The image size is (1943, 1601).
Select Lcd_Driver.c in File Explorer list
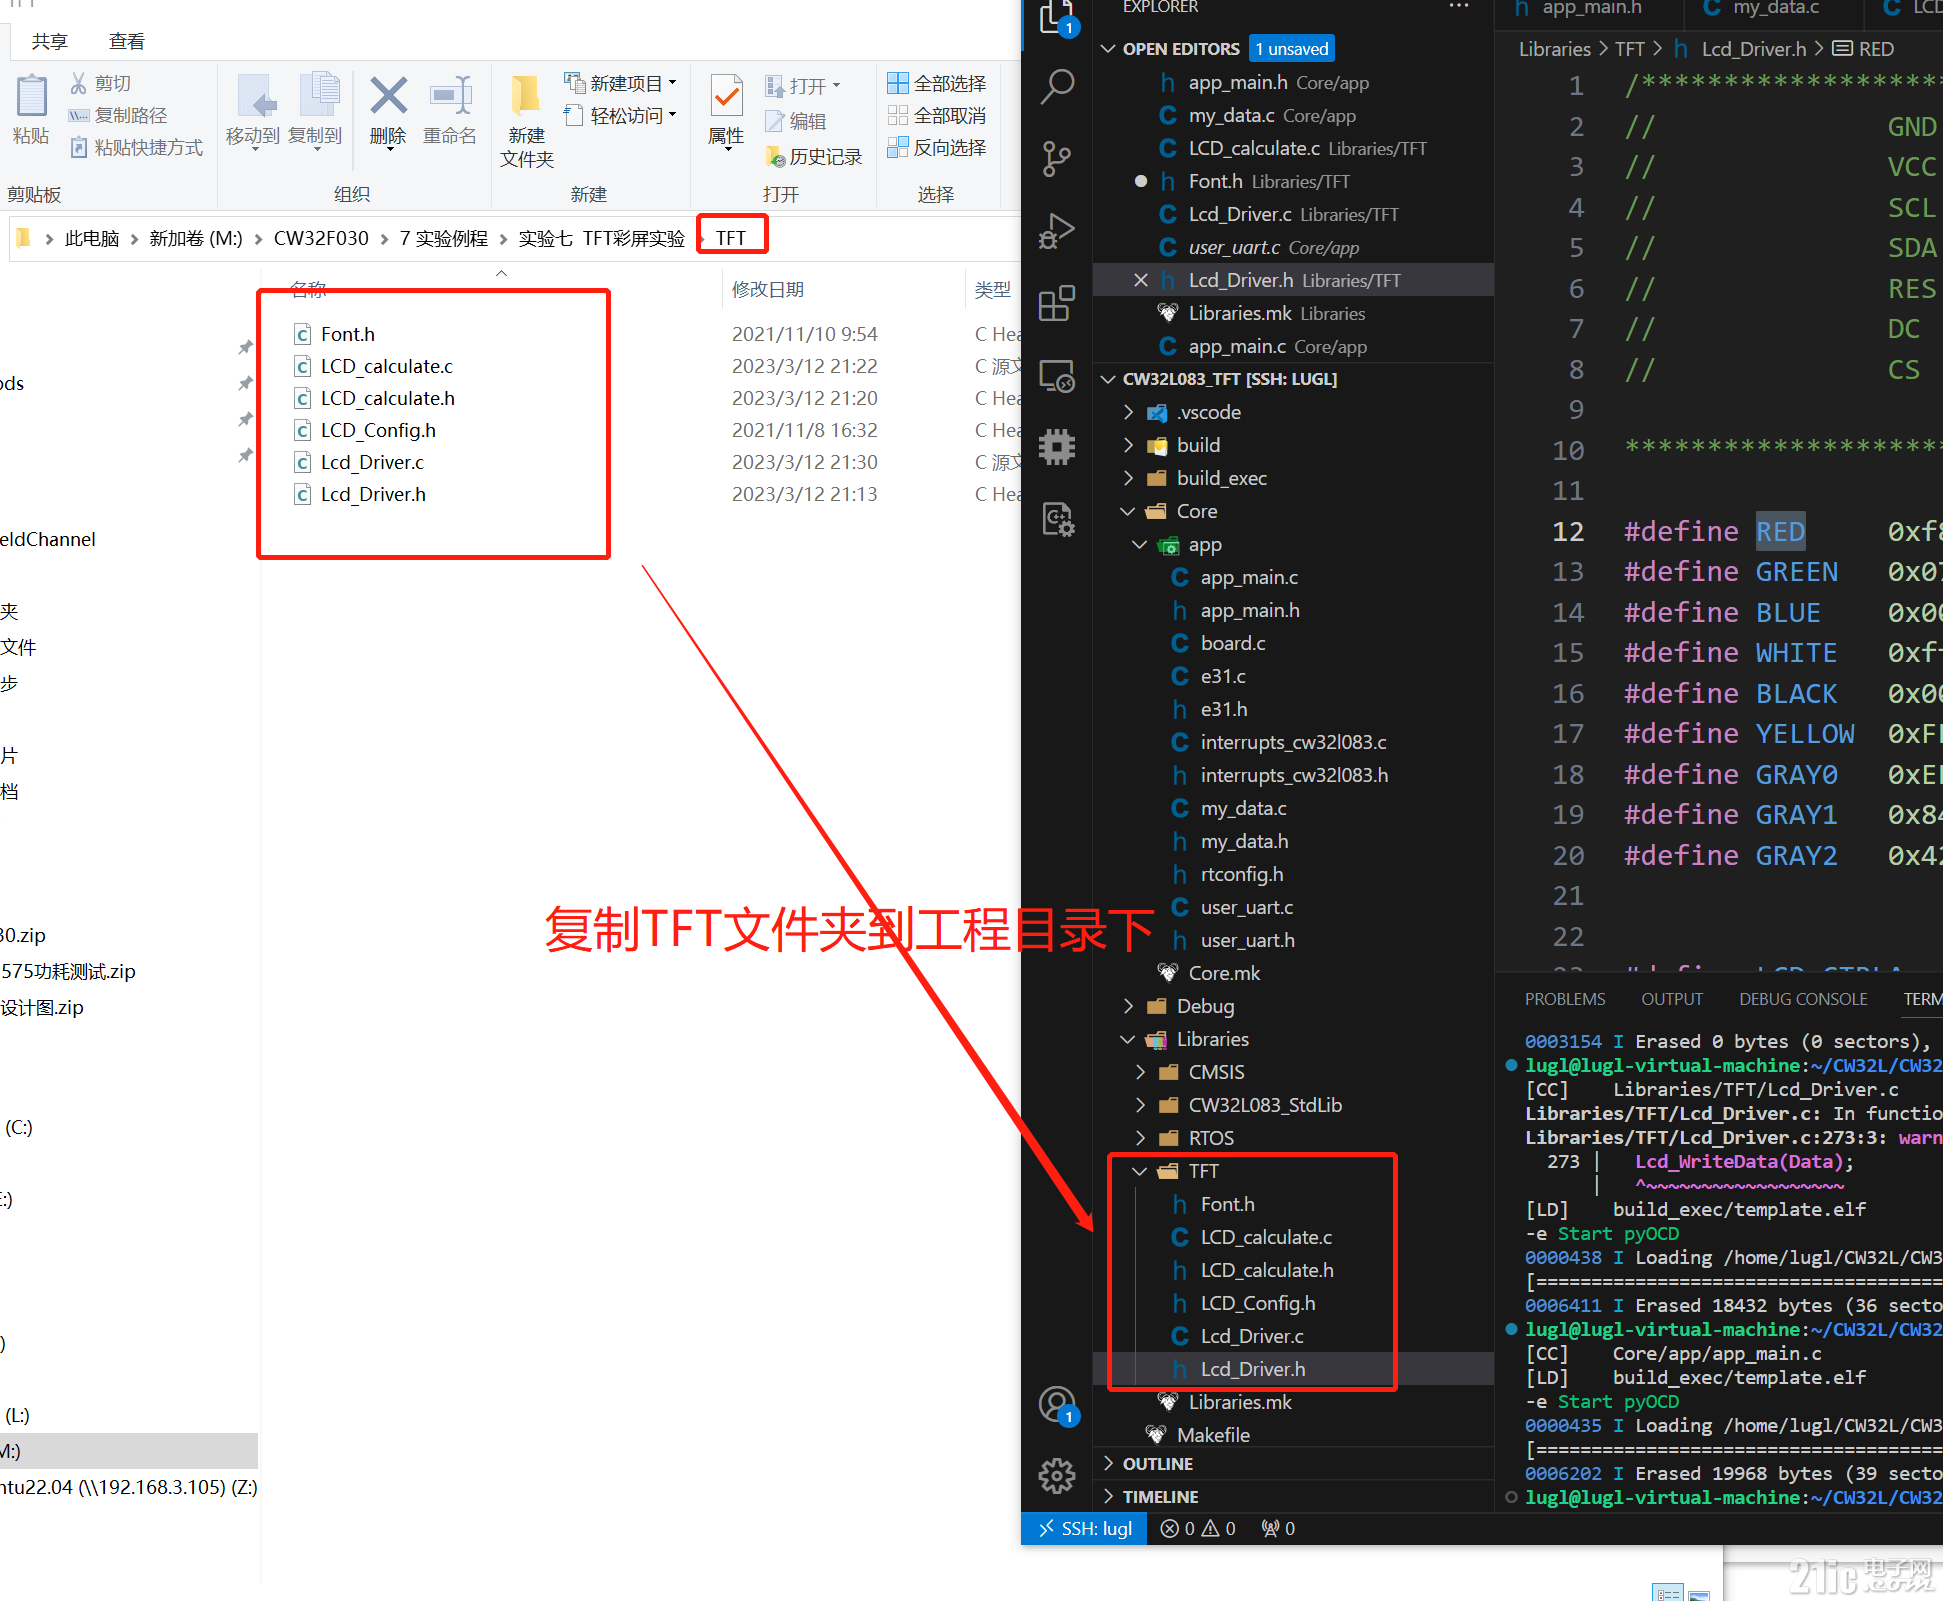point(372,462)
